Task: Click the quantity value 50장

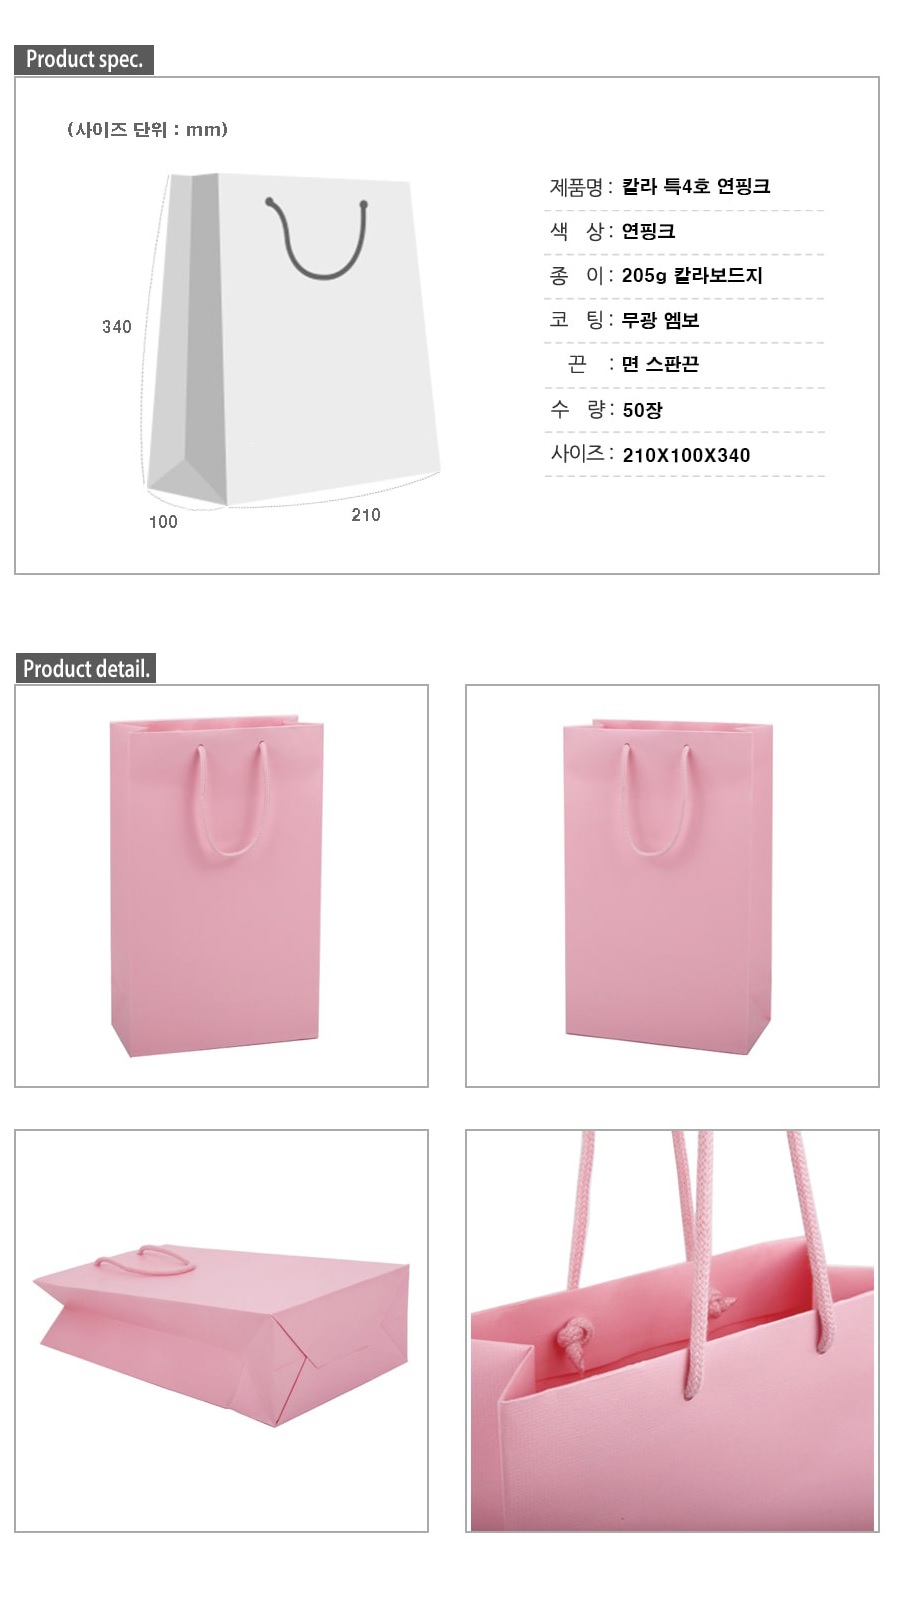Action: pyautogui.click(x=642, y=410)
